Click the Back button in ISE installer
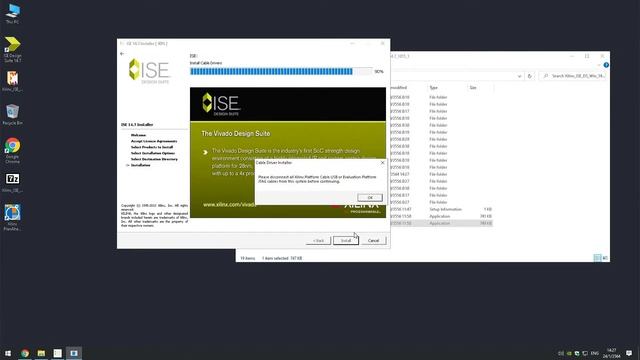This screenshot has height=360, width=640. 318,240
